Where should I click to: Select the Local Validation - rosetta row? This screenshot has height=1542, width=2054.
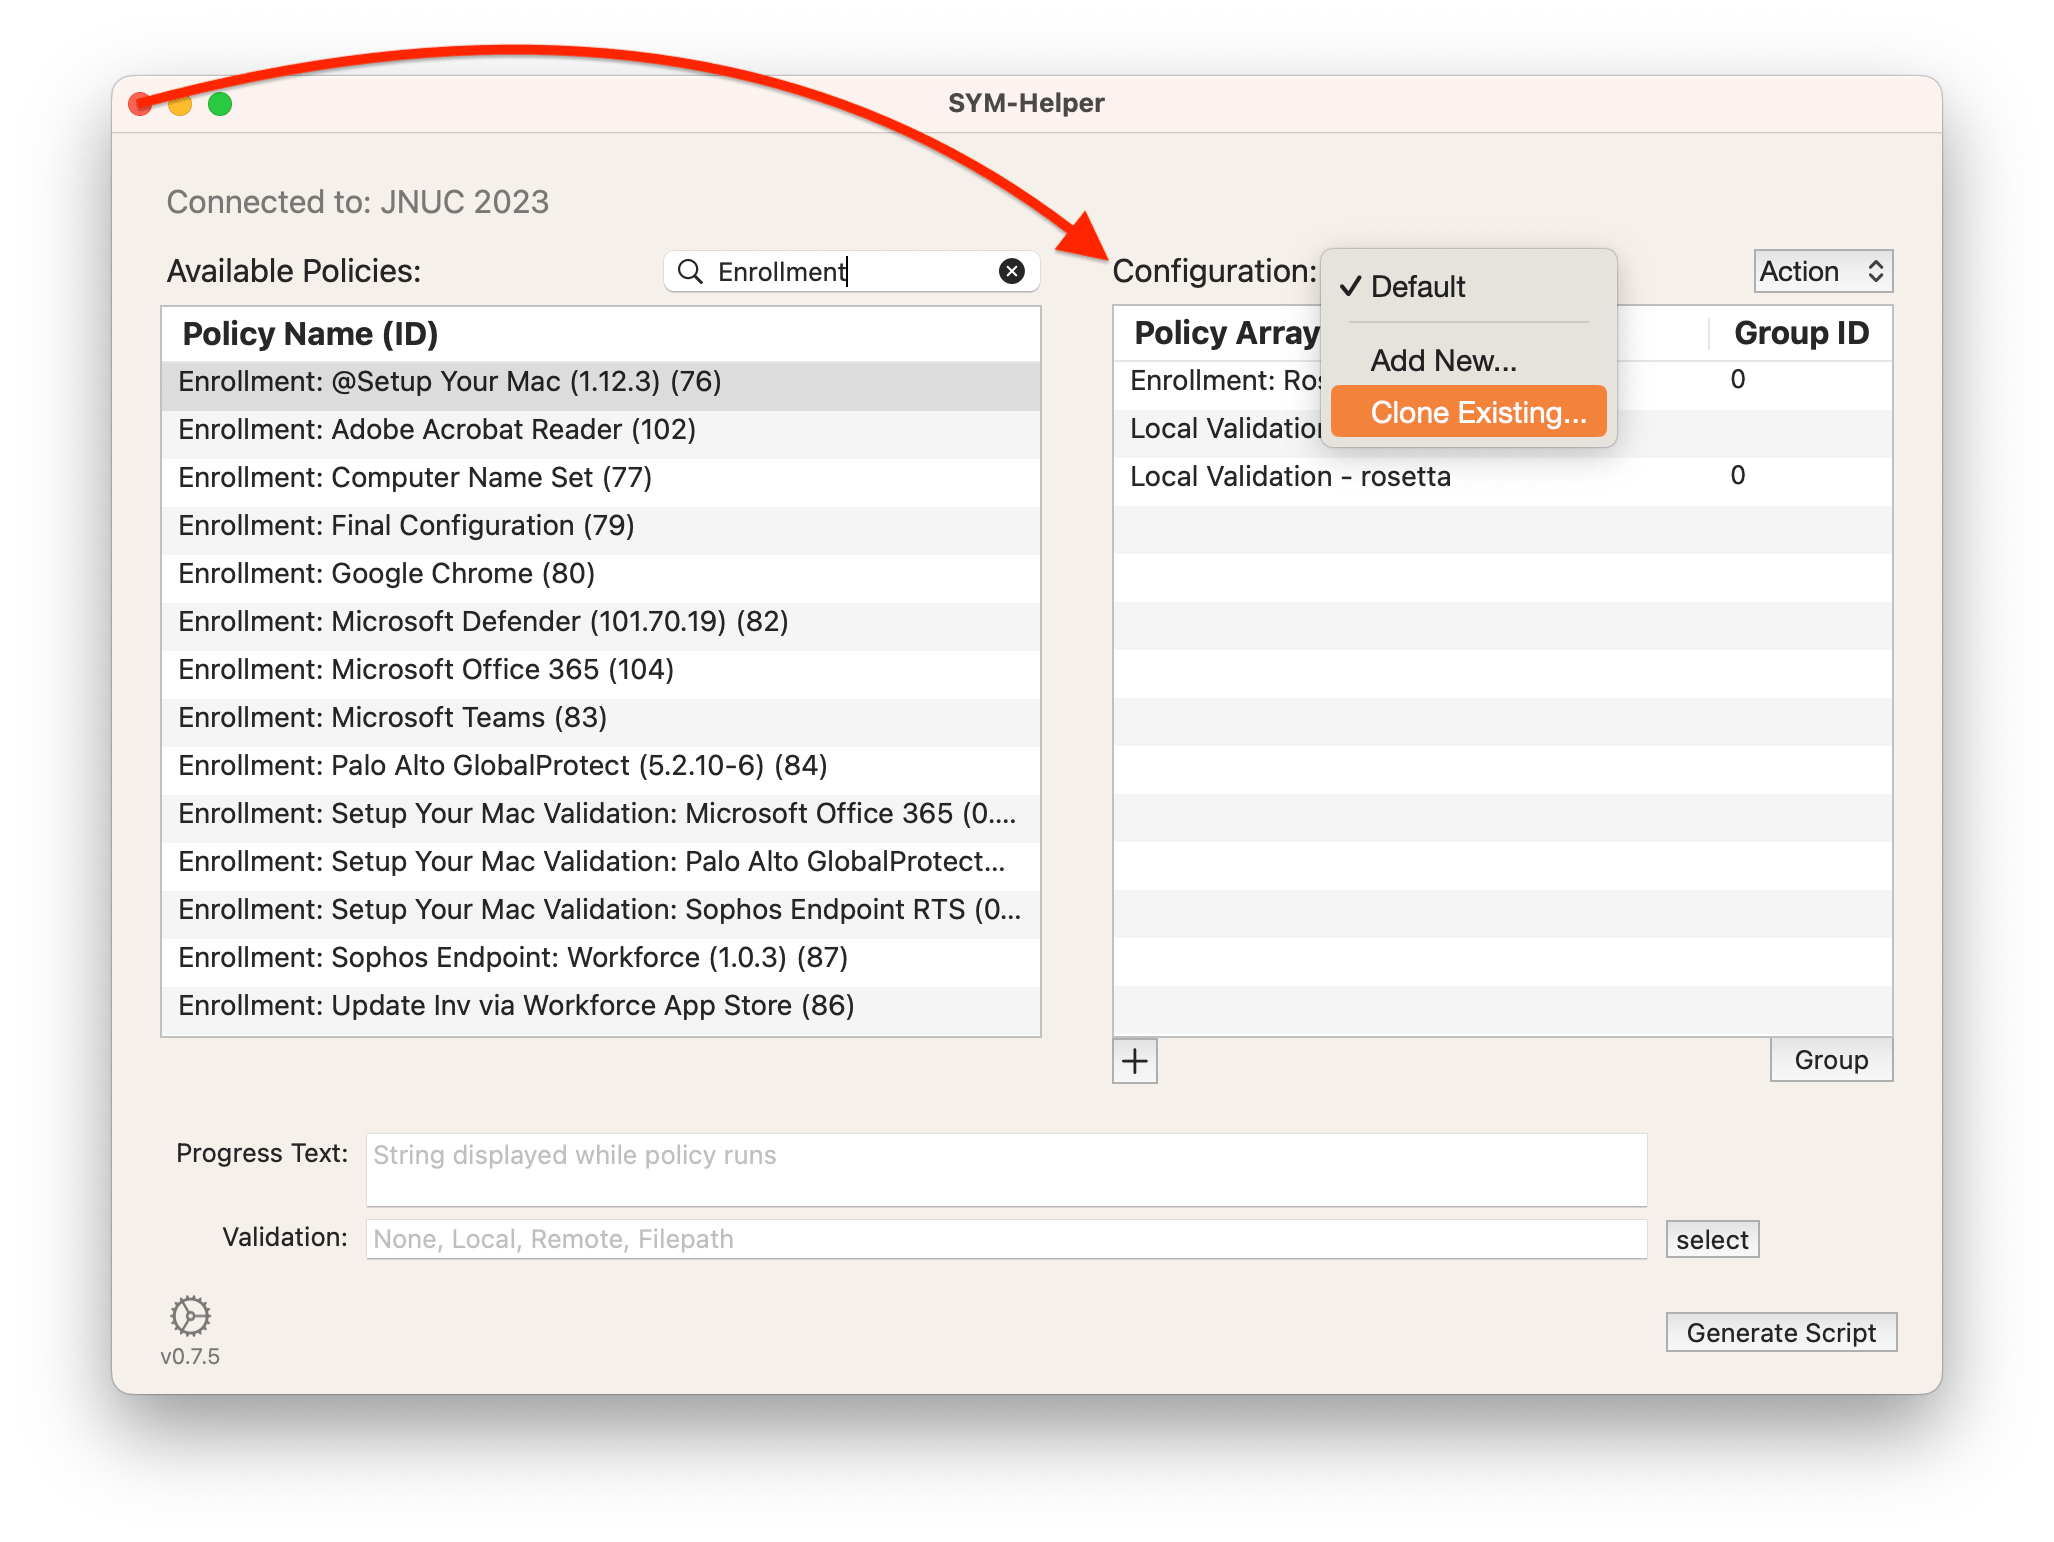coord(1290,476)
